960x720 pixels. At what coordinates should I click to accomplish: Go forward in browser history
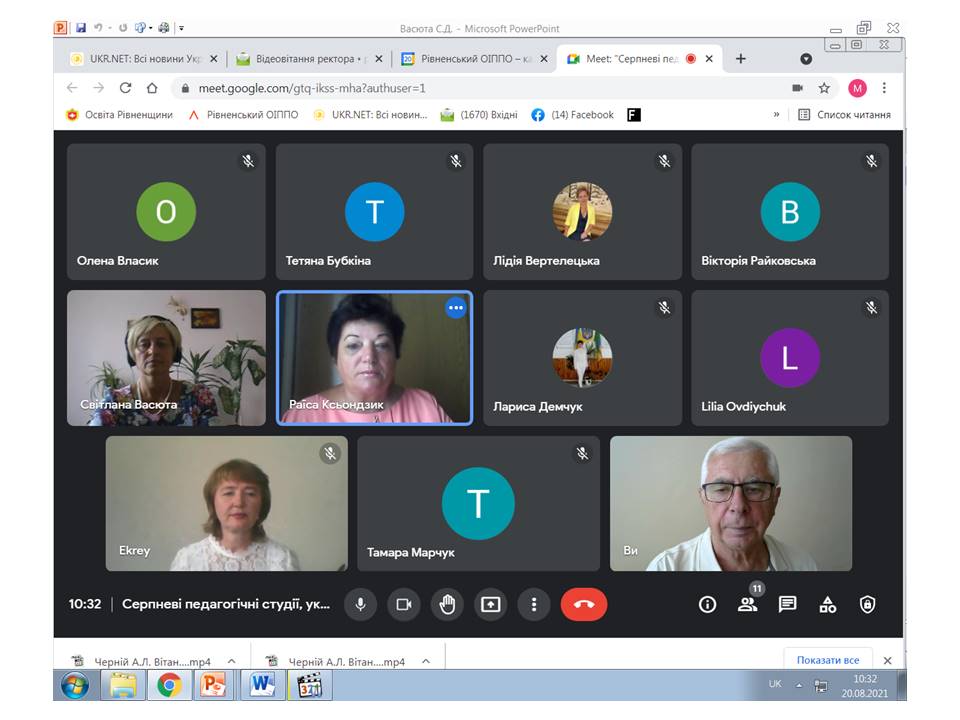click(99, 88)
